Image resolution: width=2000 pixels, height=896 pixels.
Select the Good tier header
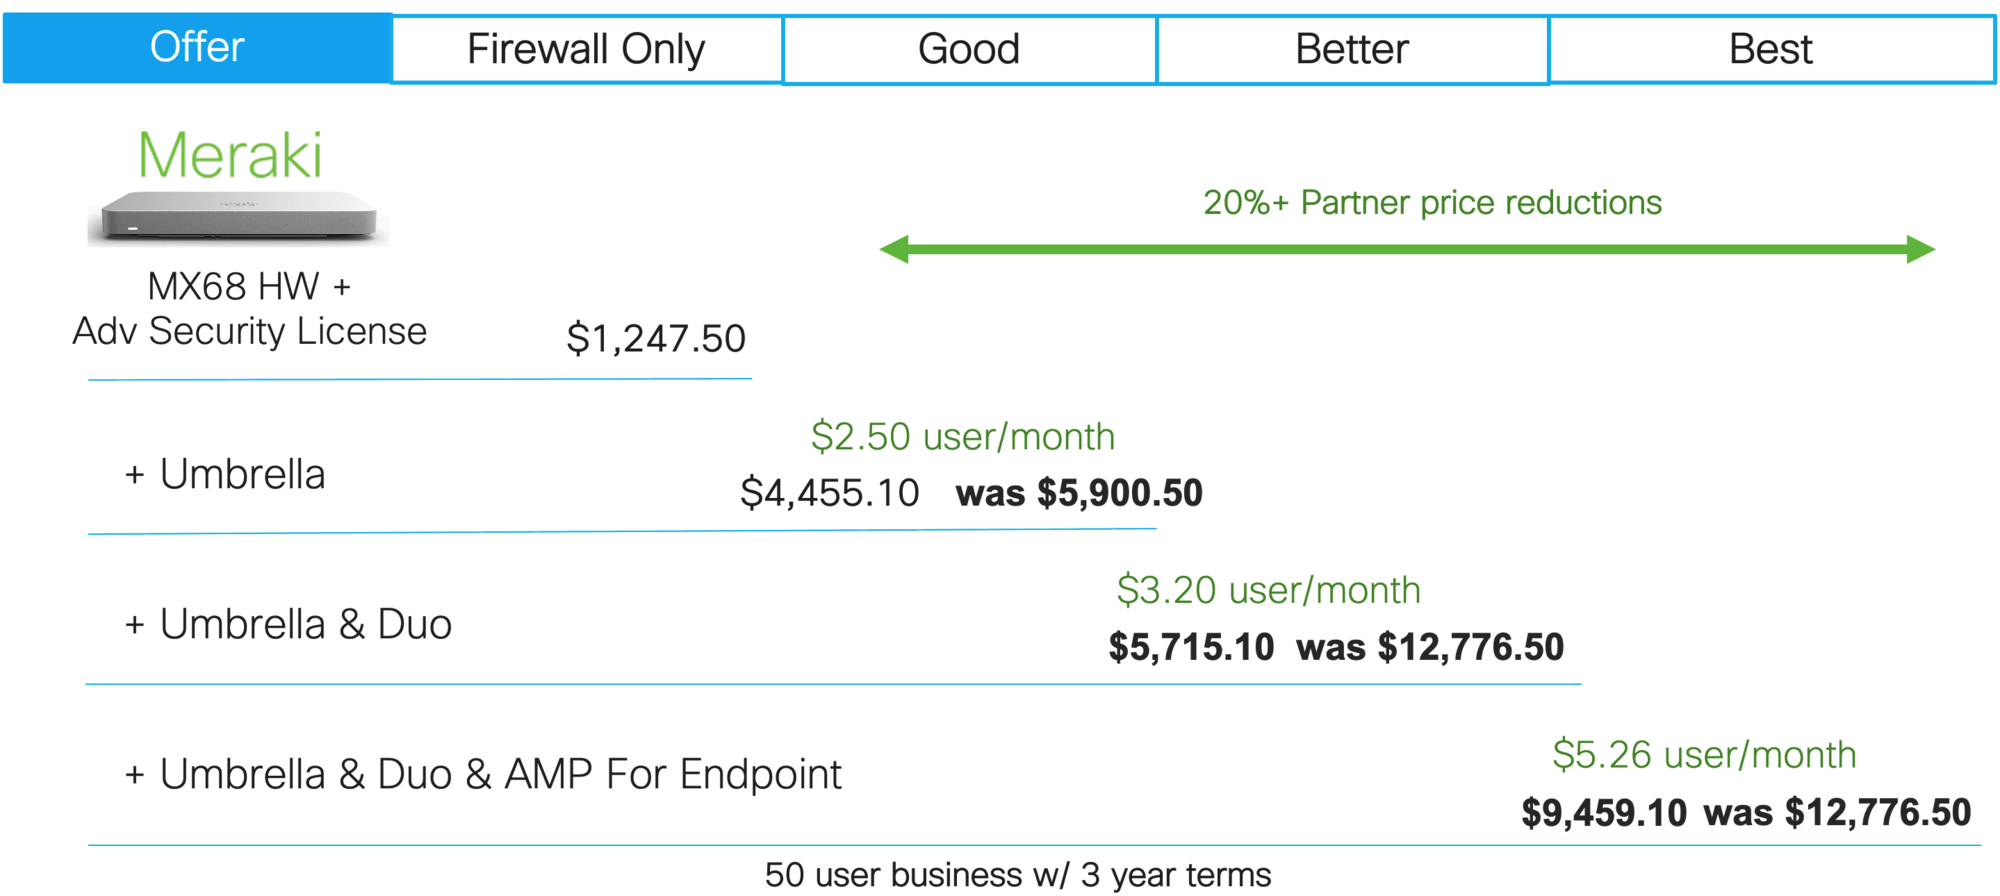pos(969,49)
